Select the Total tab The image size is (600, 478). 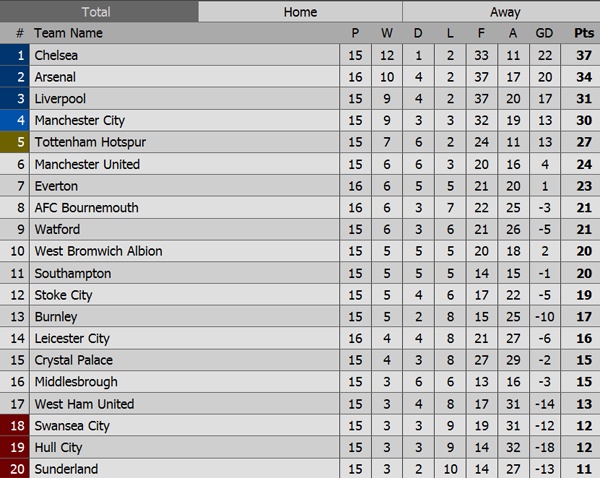(96, 12)
